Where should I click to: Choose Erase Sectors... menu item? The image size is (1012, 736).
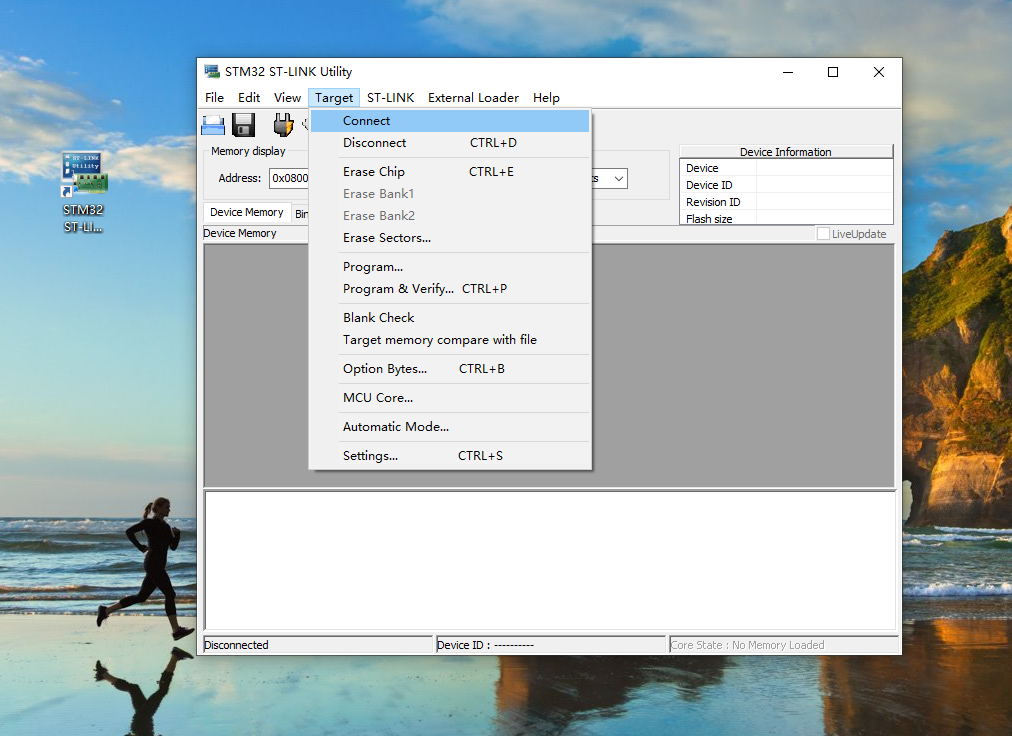click(450, 238)
